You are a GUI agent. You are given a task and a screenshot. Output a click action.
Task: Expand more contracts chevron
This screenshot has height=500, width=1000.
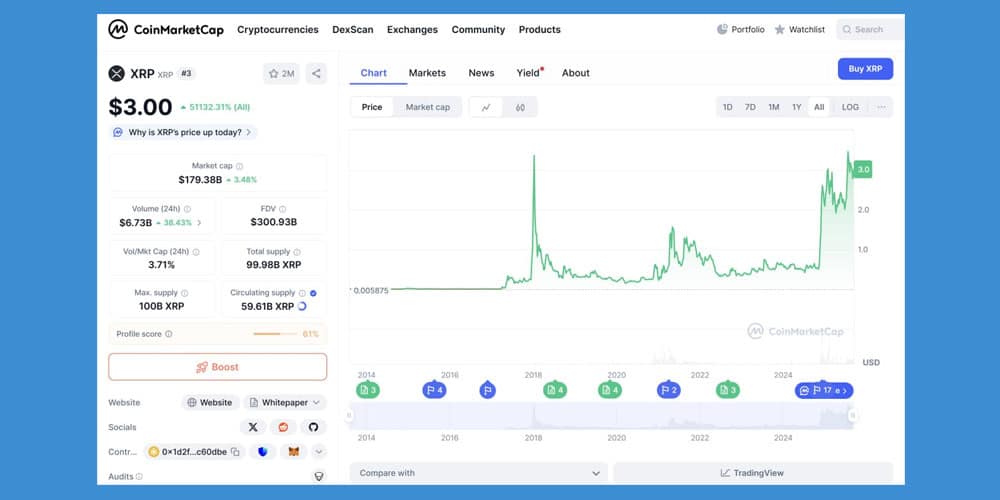click(319, 452)
